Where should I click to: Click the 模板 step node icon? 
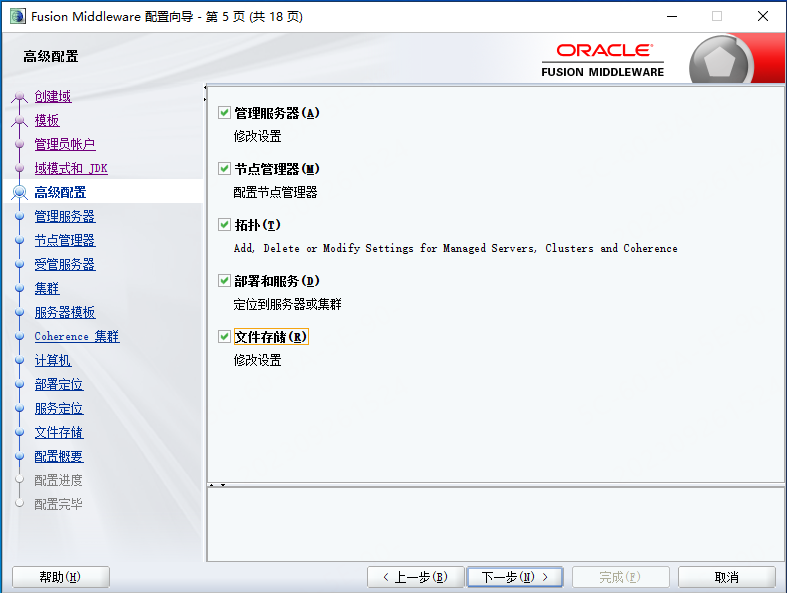click(x=20, y=121)
